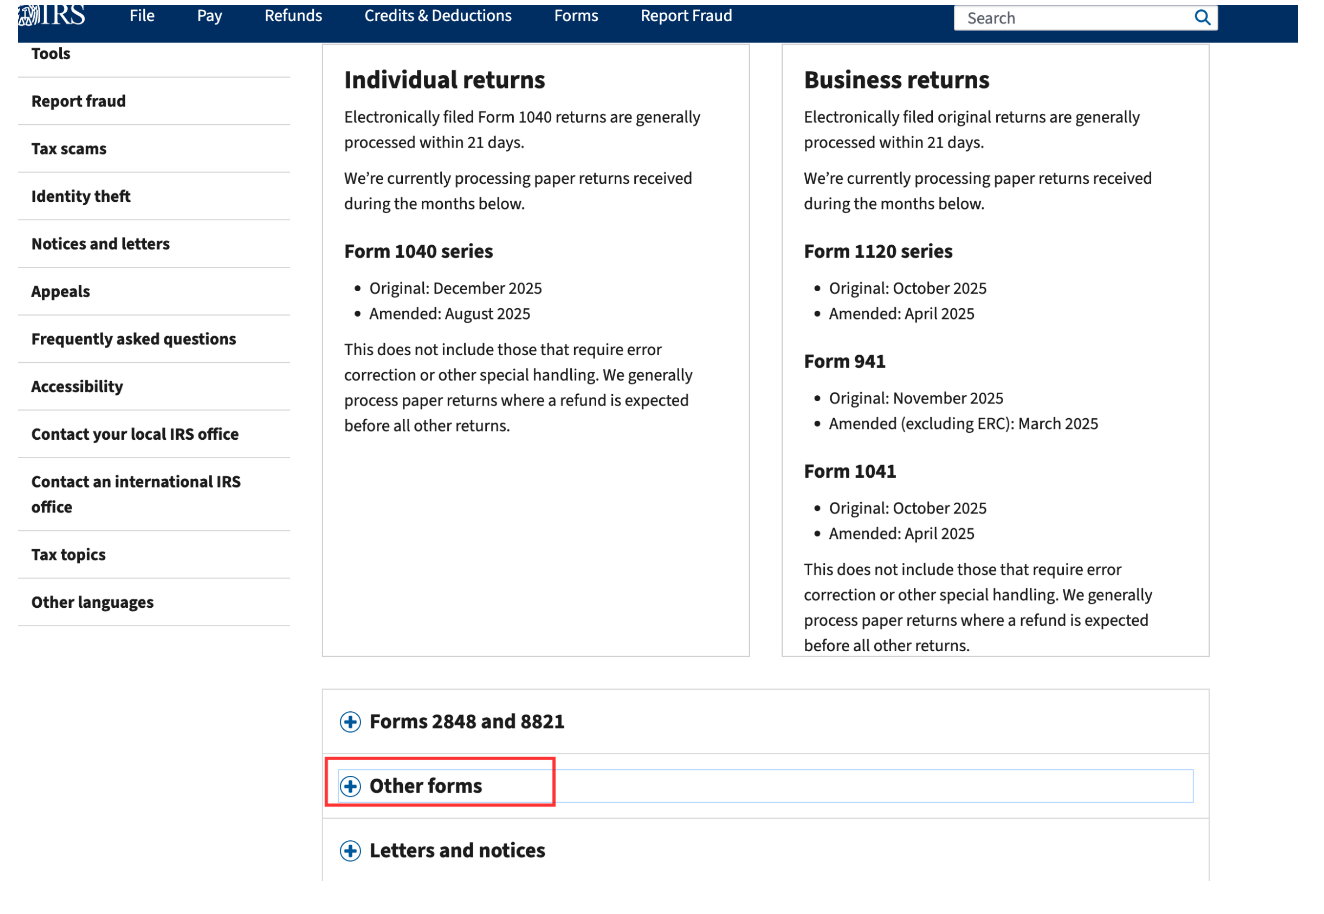Go to Report Fraud in the navigation bar
This screenshot has height=914, width=1324.
click(x=686, y=15)
